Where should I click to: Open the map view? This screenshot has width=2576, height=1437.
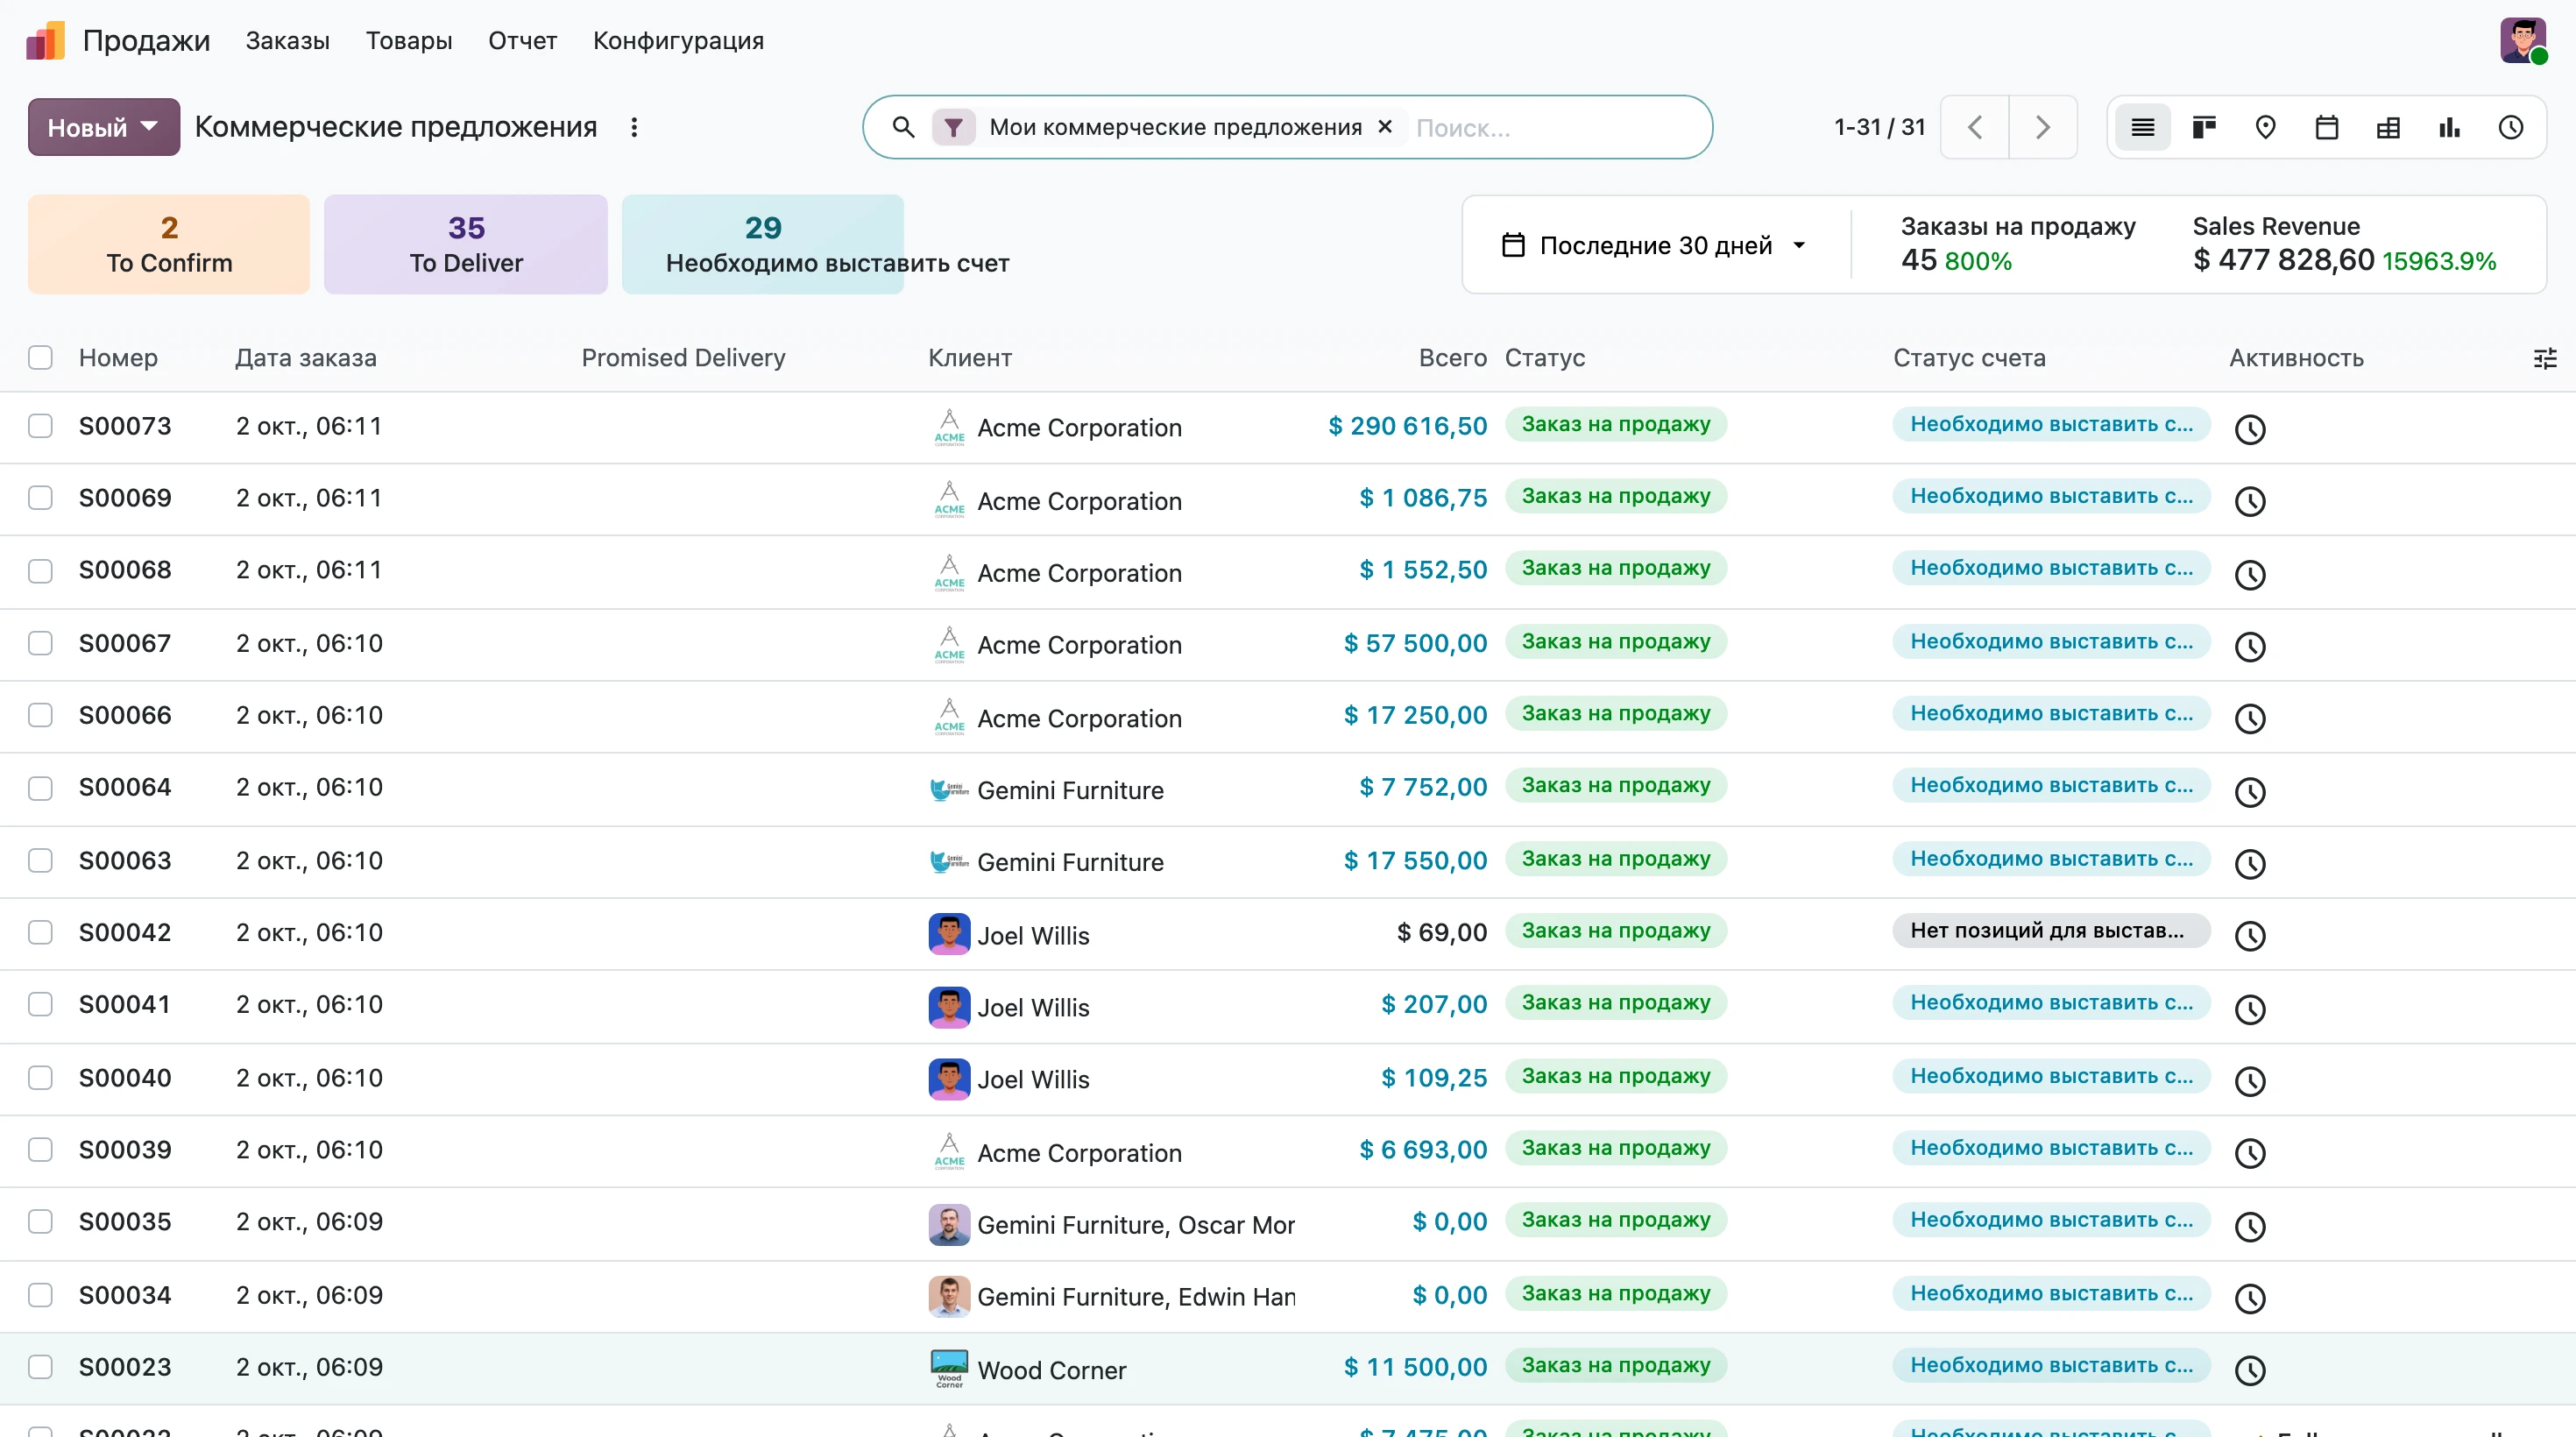[2265, 127]
